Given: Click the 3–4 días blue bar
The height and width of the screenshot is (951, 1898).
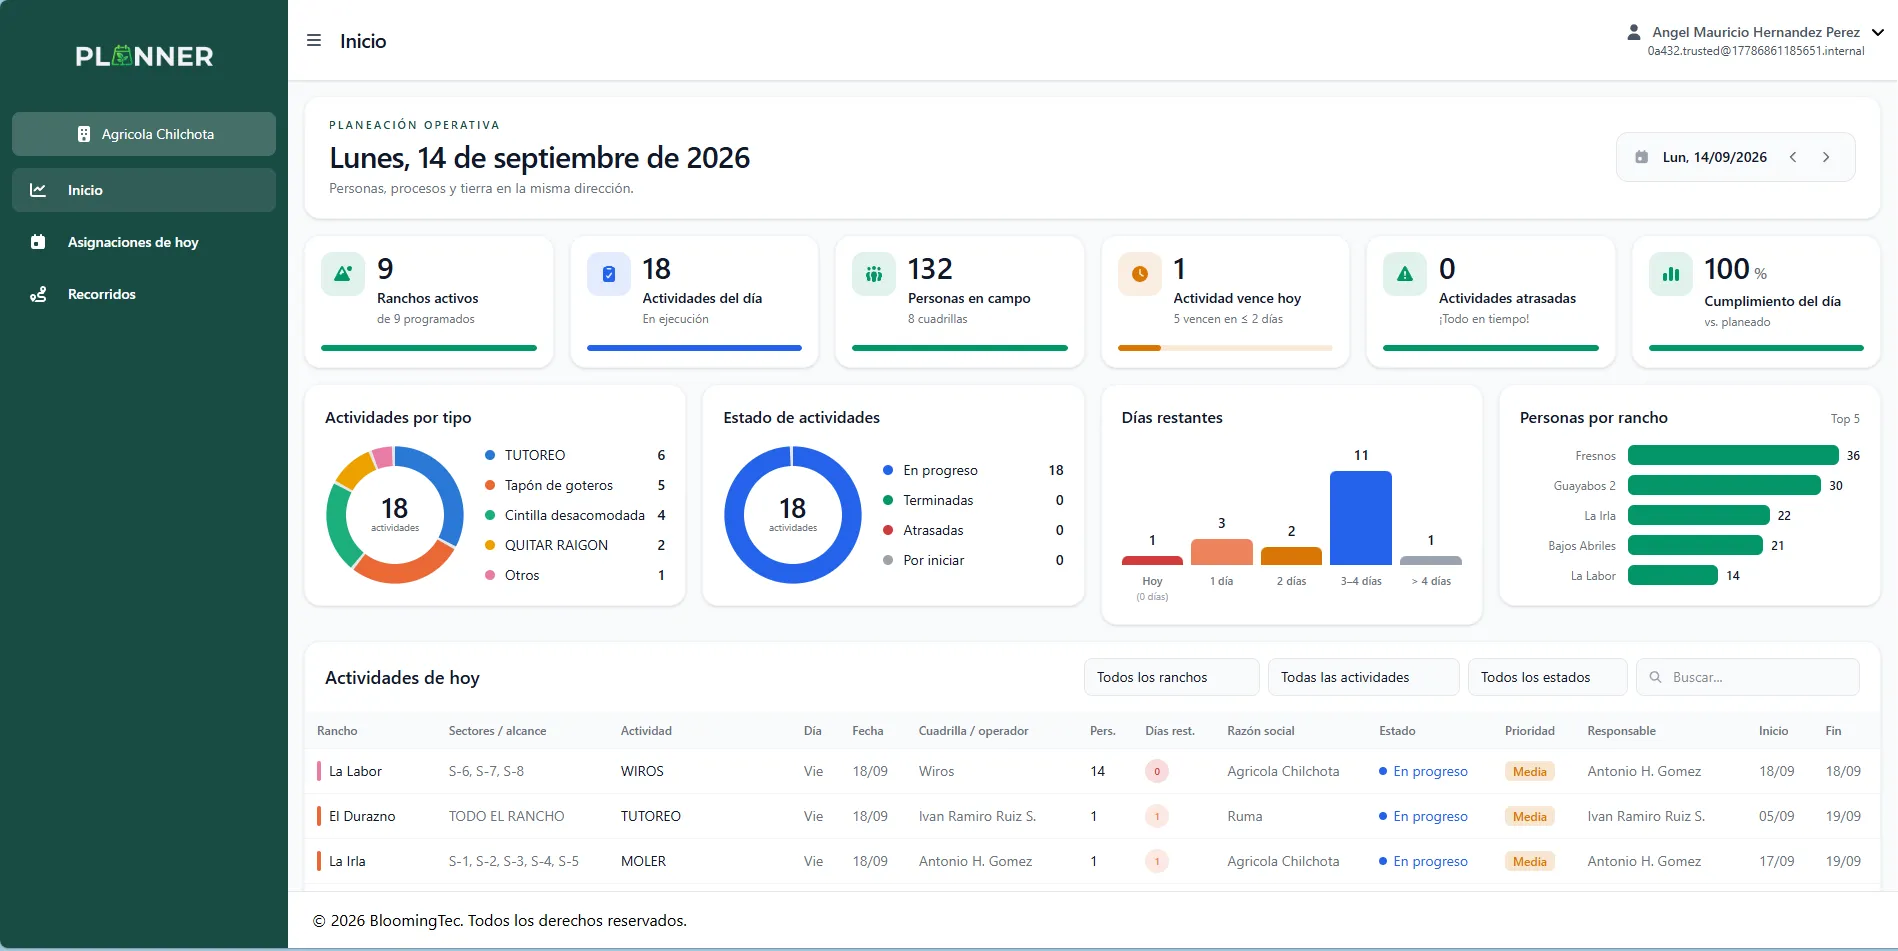Looking at the screenshot, I should 1361,518.
